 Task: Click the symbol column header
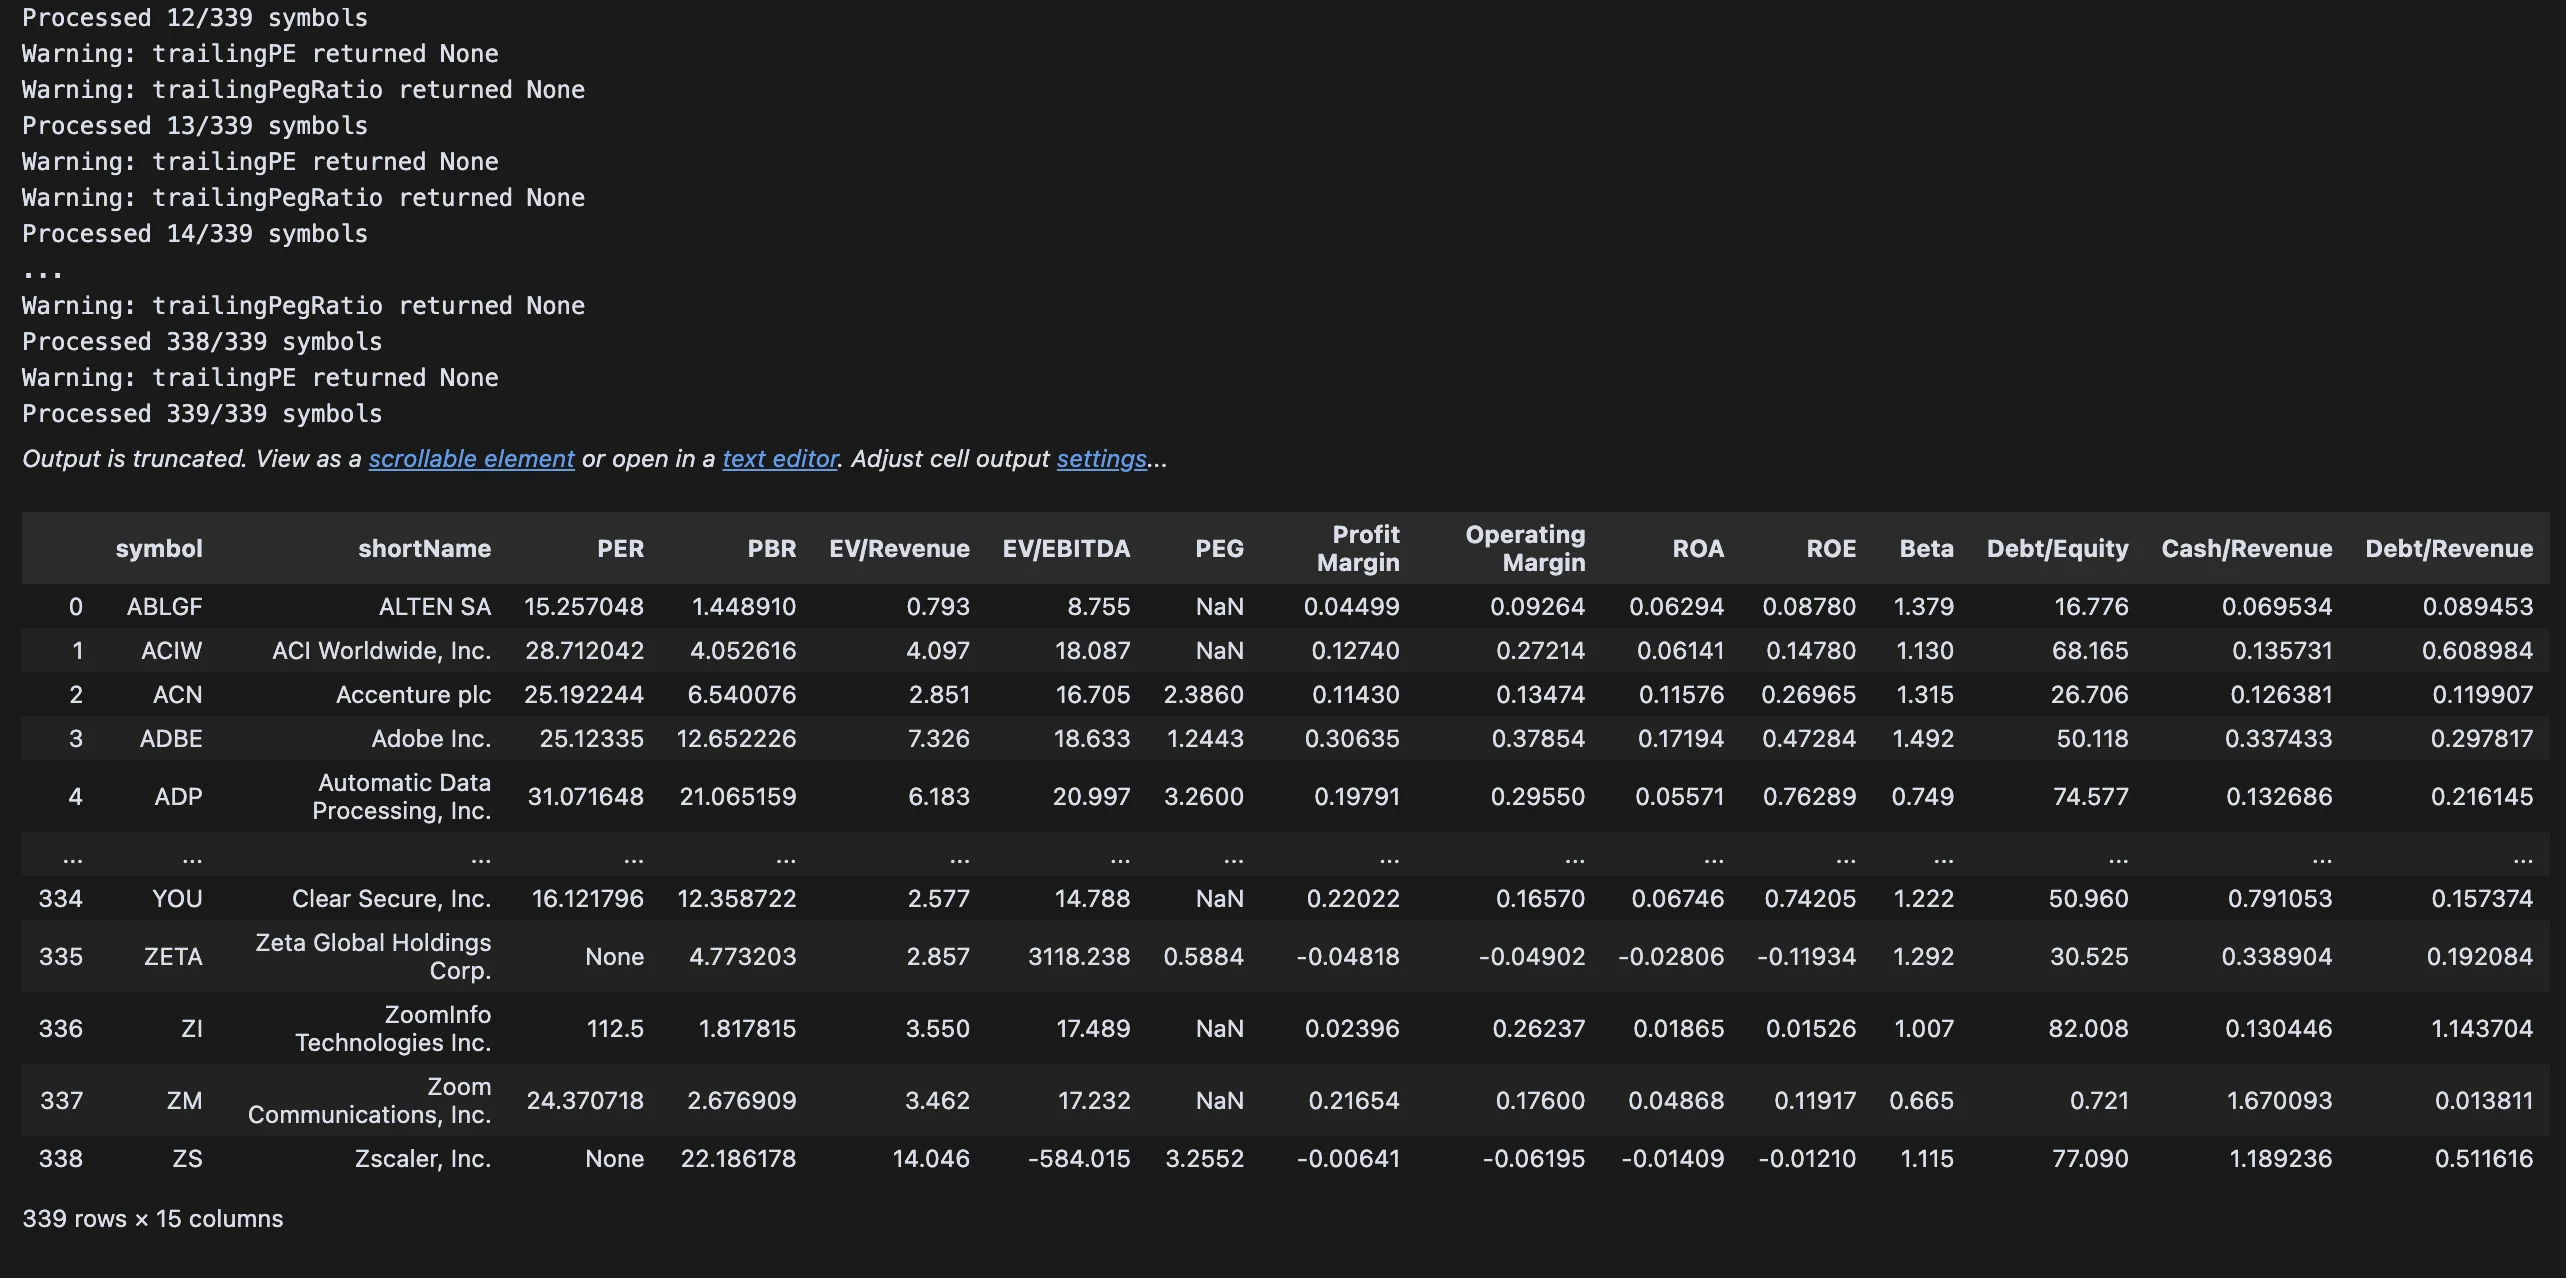(x=158, y=549)
